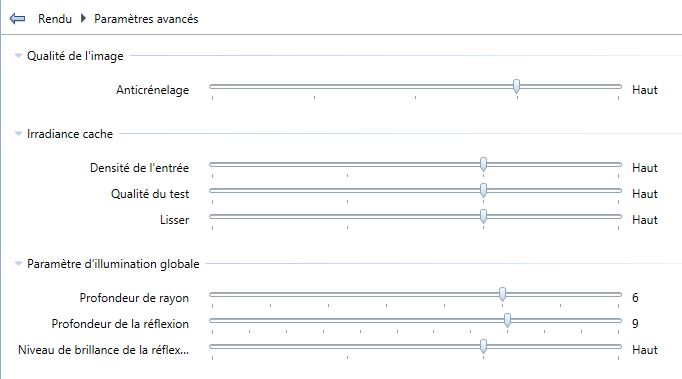Click the Qualité du test slider handle
Viewport: 682px width, 379px height.
click(483, 190)
